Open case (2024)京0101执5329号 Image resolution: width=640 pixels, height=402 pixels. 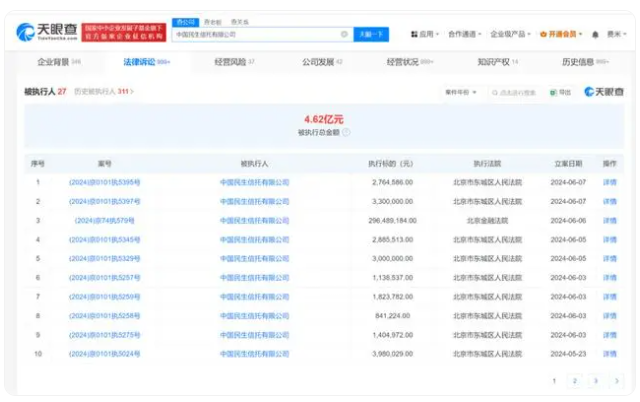point(104,259)
